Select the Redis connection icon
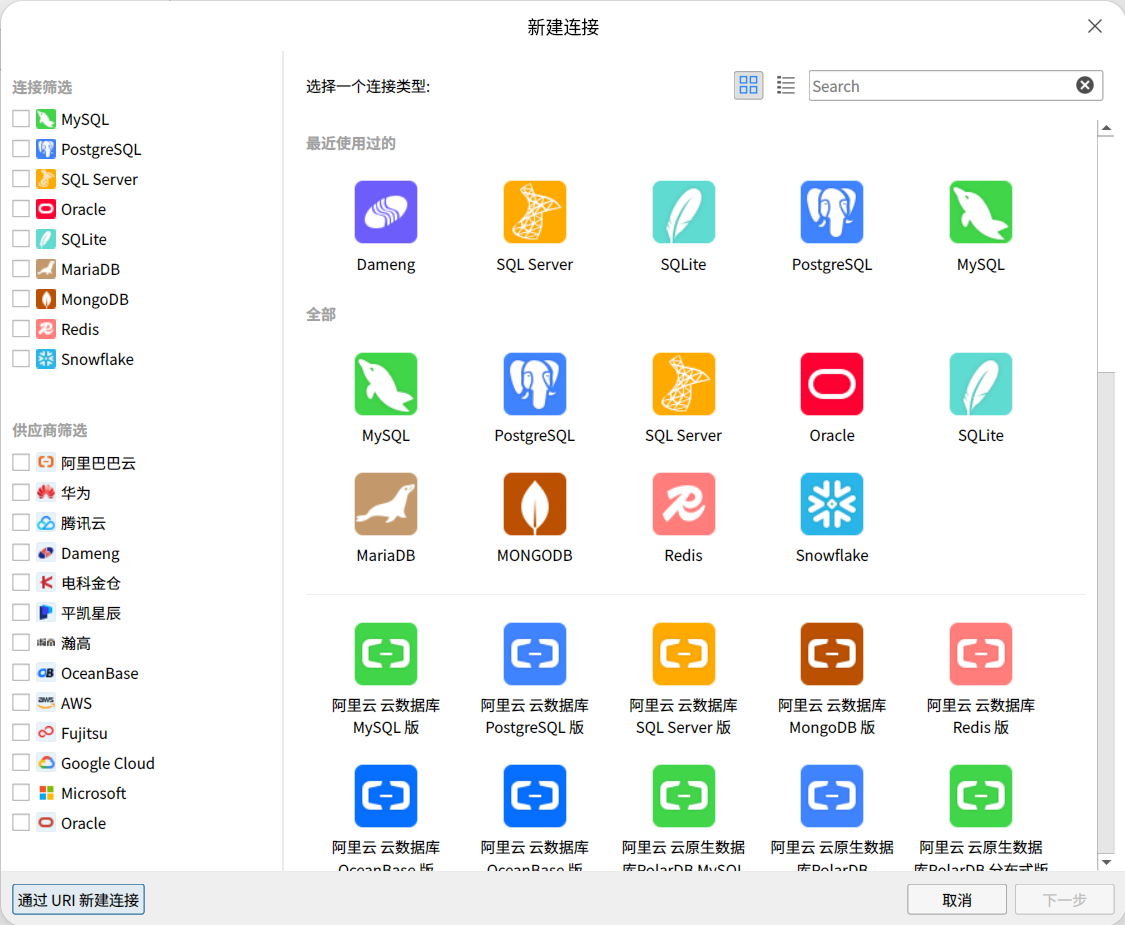 (683, 504)
